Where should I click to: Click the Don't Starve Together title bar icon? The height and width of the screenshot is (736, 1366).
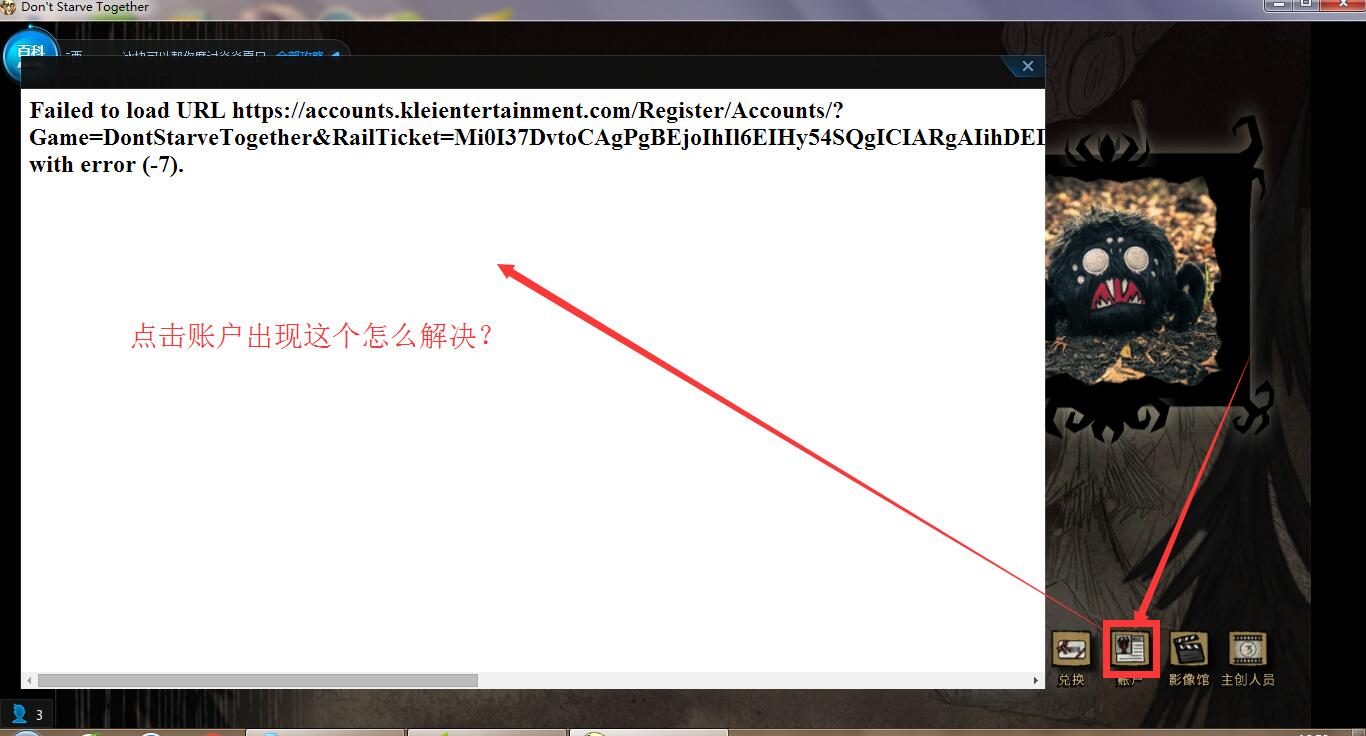tap(9, 8)
